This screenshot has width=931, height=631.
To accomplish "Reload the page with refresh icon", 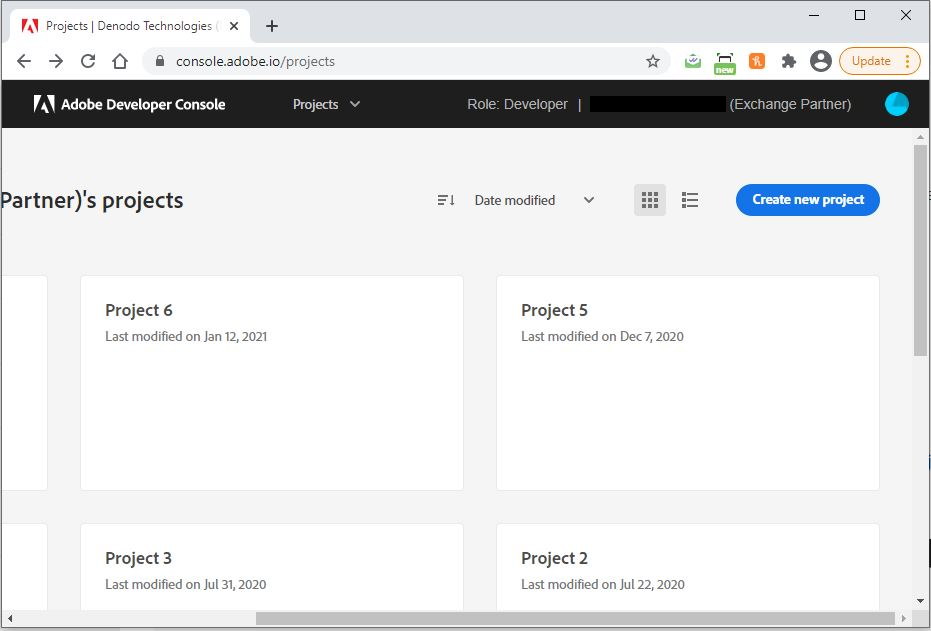I will pyautogui.click(x=88, y=61).
